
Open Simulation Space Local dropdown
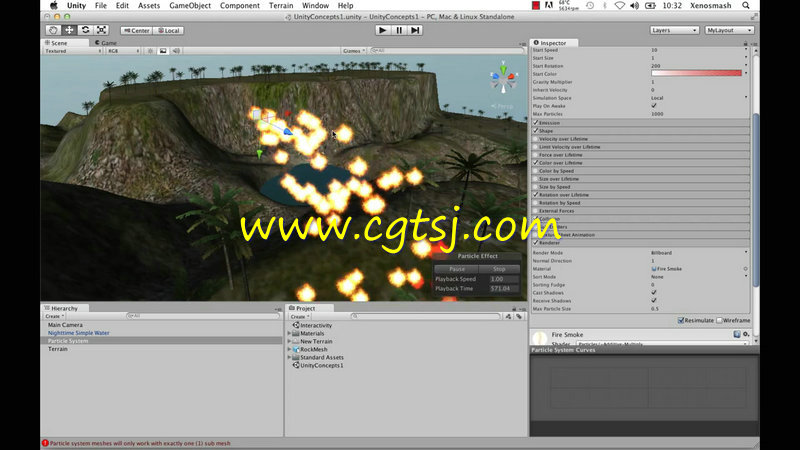tap(699, 97)
